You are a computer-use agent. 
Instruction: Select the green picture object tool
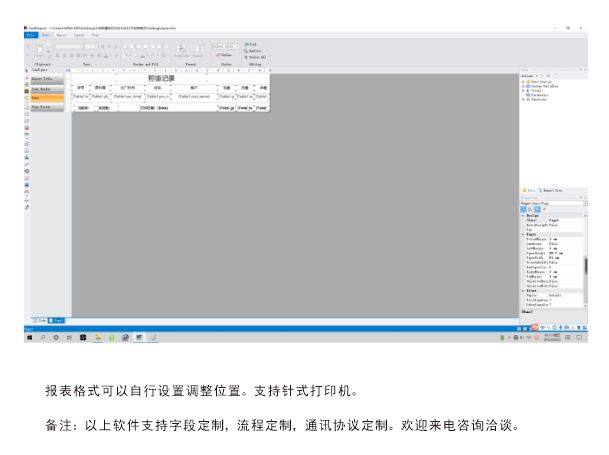coord(27,85)
